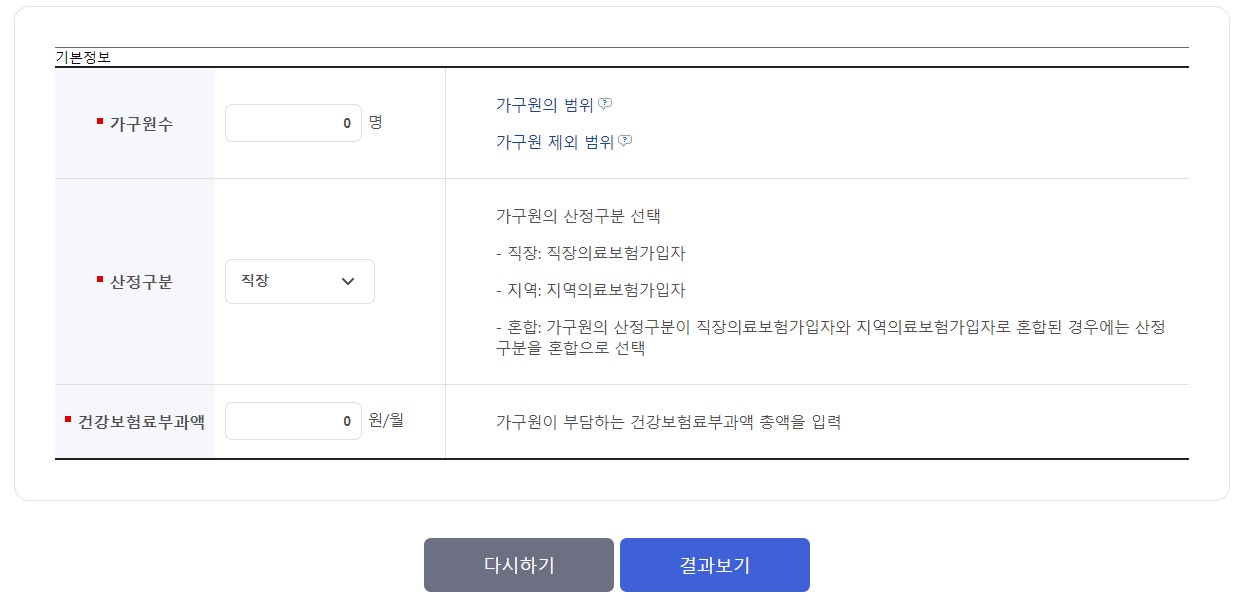Image resolution: width=1247 pixels, height=612 pixels.
Task: Expand the calculation type combo box
Action: click(299, 281)
